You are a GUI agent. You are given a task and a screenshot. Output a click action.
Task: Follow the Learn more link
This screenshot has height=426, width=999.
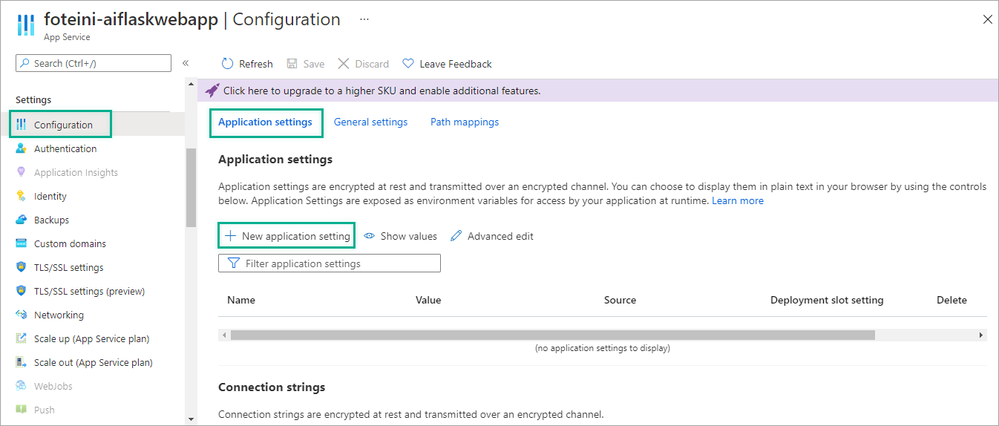[738, 201]
